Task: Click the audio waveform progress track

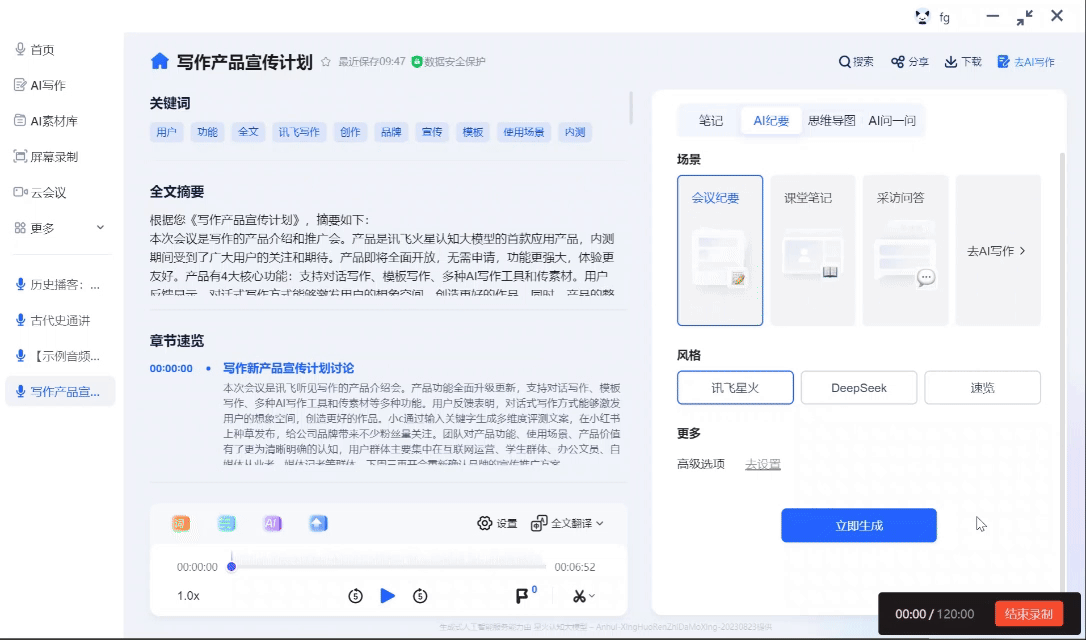Action: pyautogui.click(x=389, y=567)
